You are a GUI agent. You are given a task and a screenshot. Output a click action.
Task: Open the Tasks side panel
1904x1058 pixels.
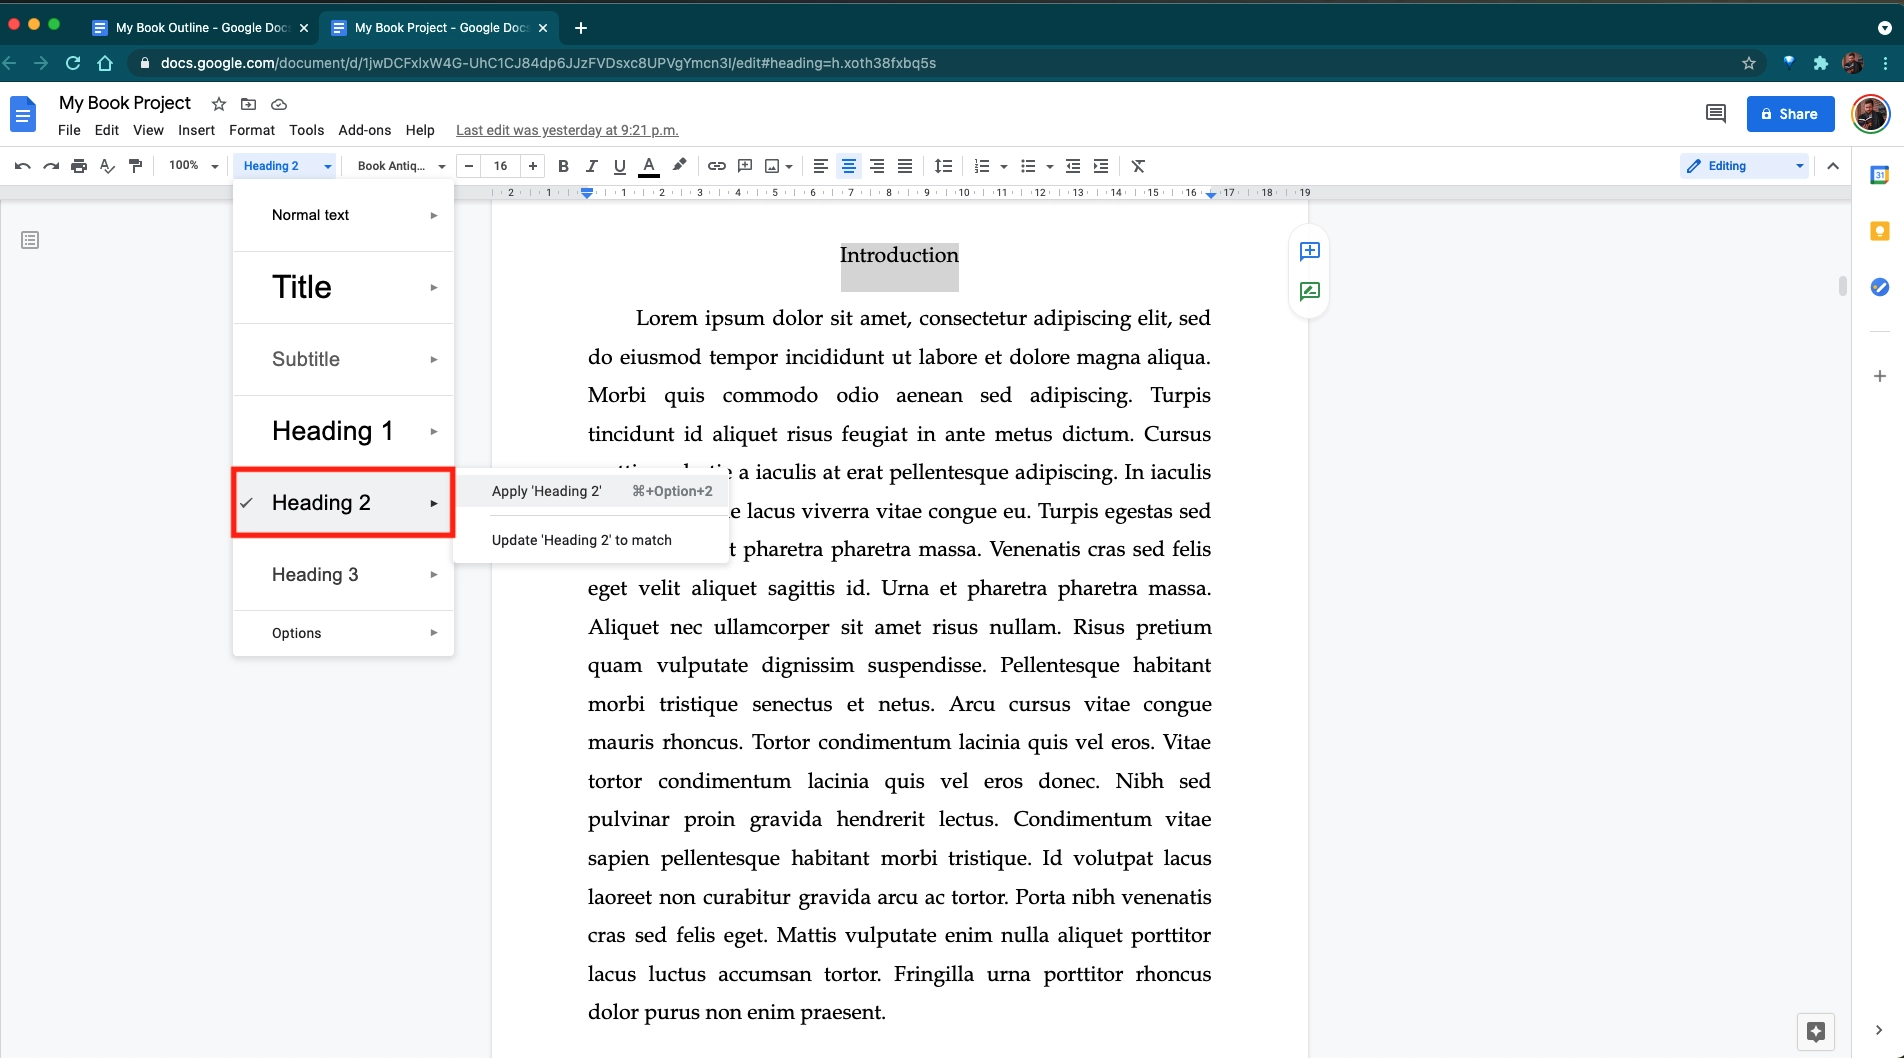(x=1879, y=287)
